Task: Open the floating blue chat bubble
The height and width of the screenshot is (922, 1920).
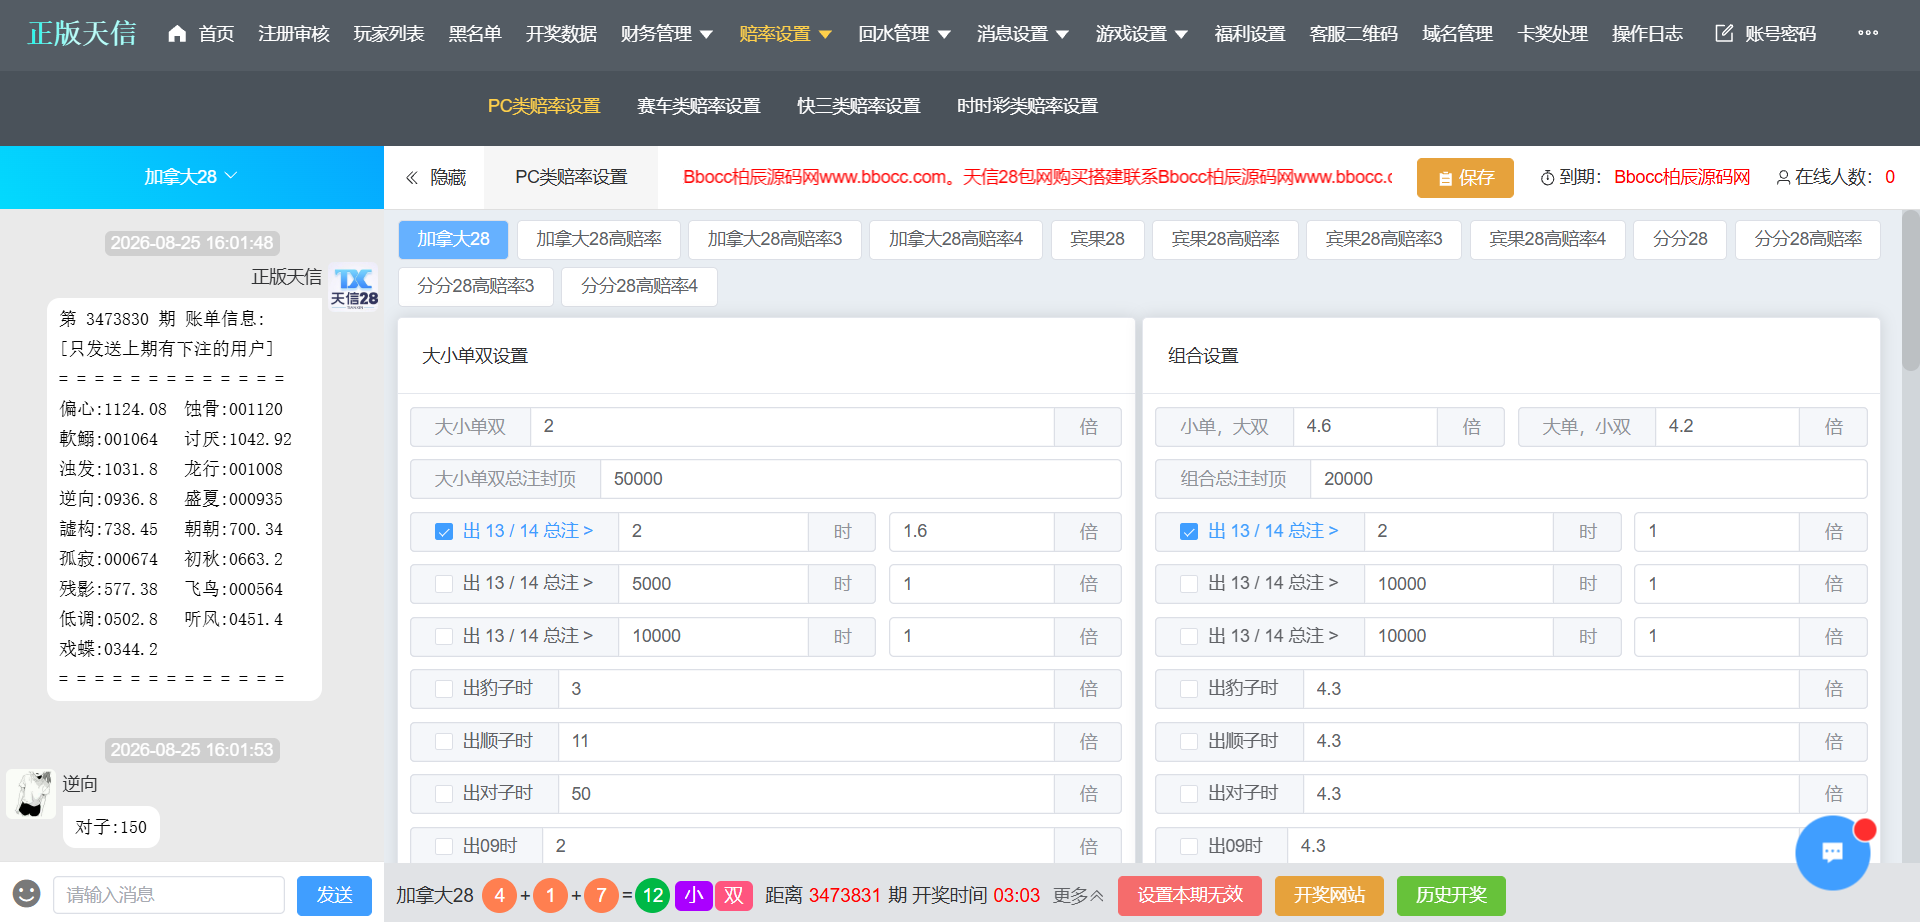Action: [x=1832, y=853]
